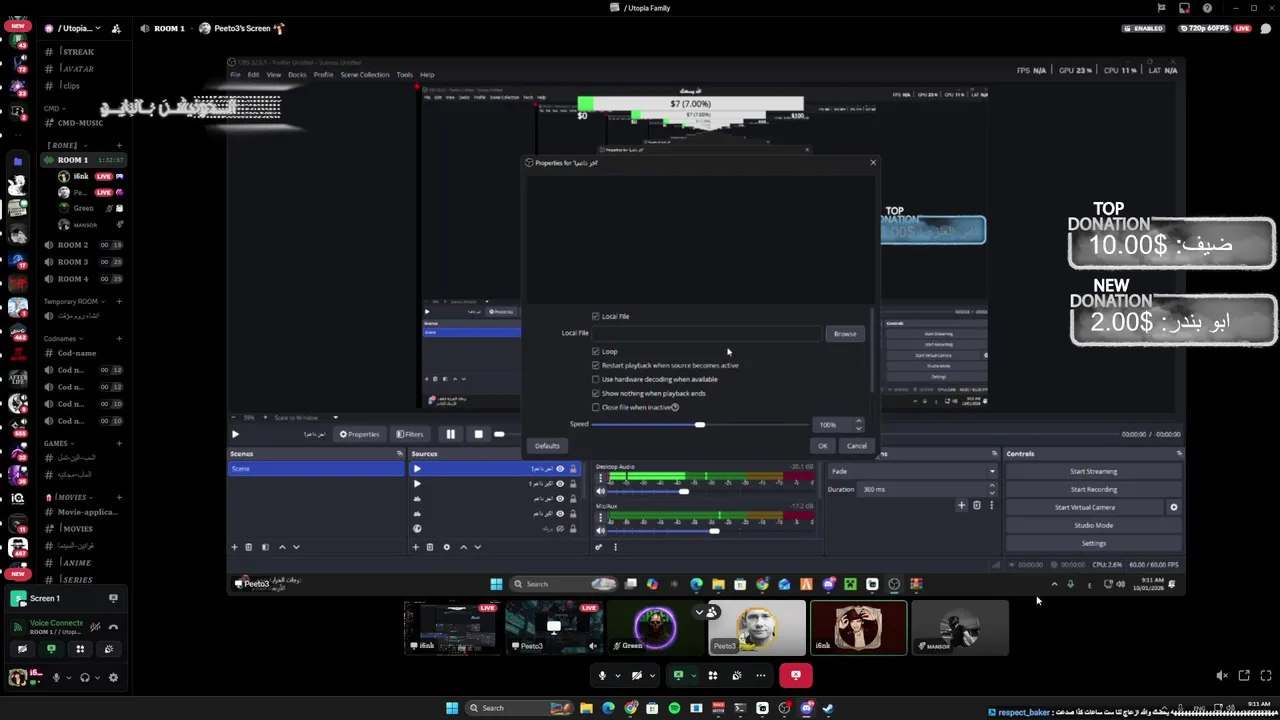Adjust Mic/Aux volume slider in streamed OBS
This screenshot has width=1280, height=720.
pyautogui.click(x=714, y=531)
